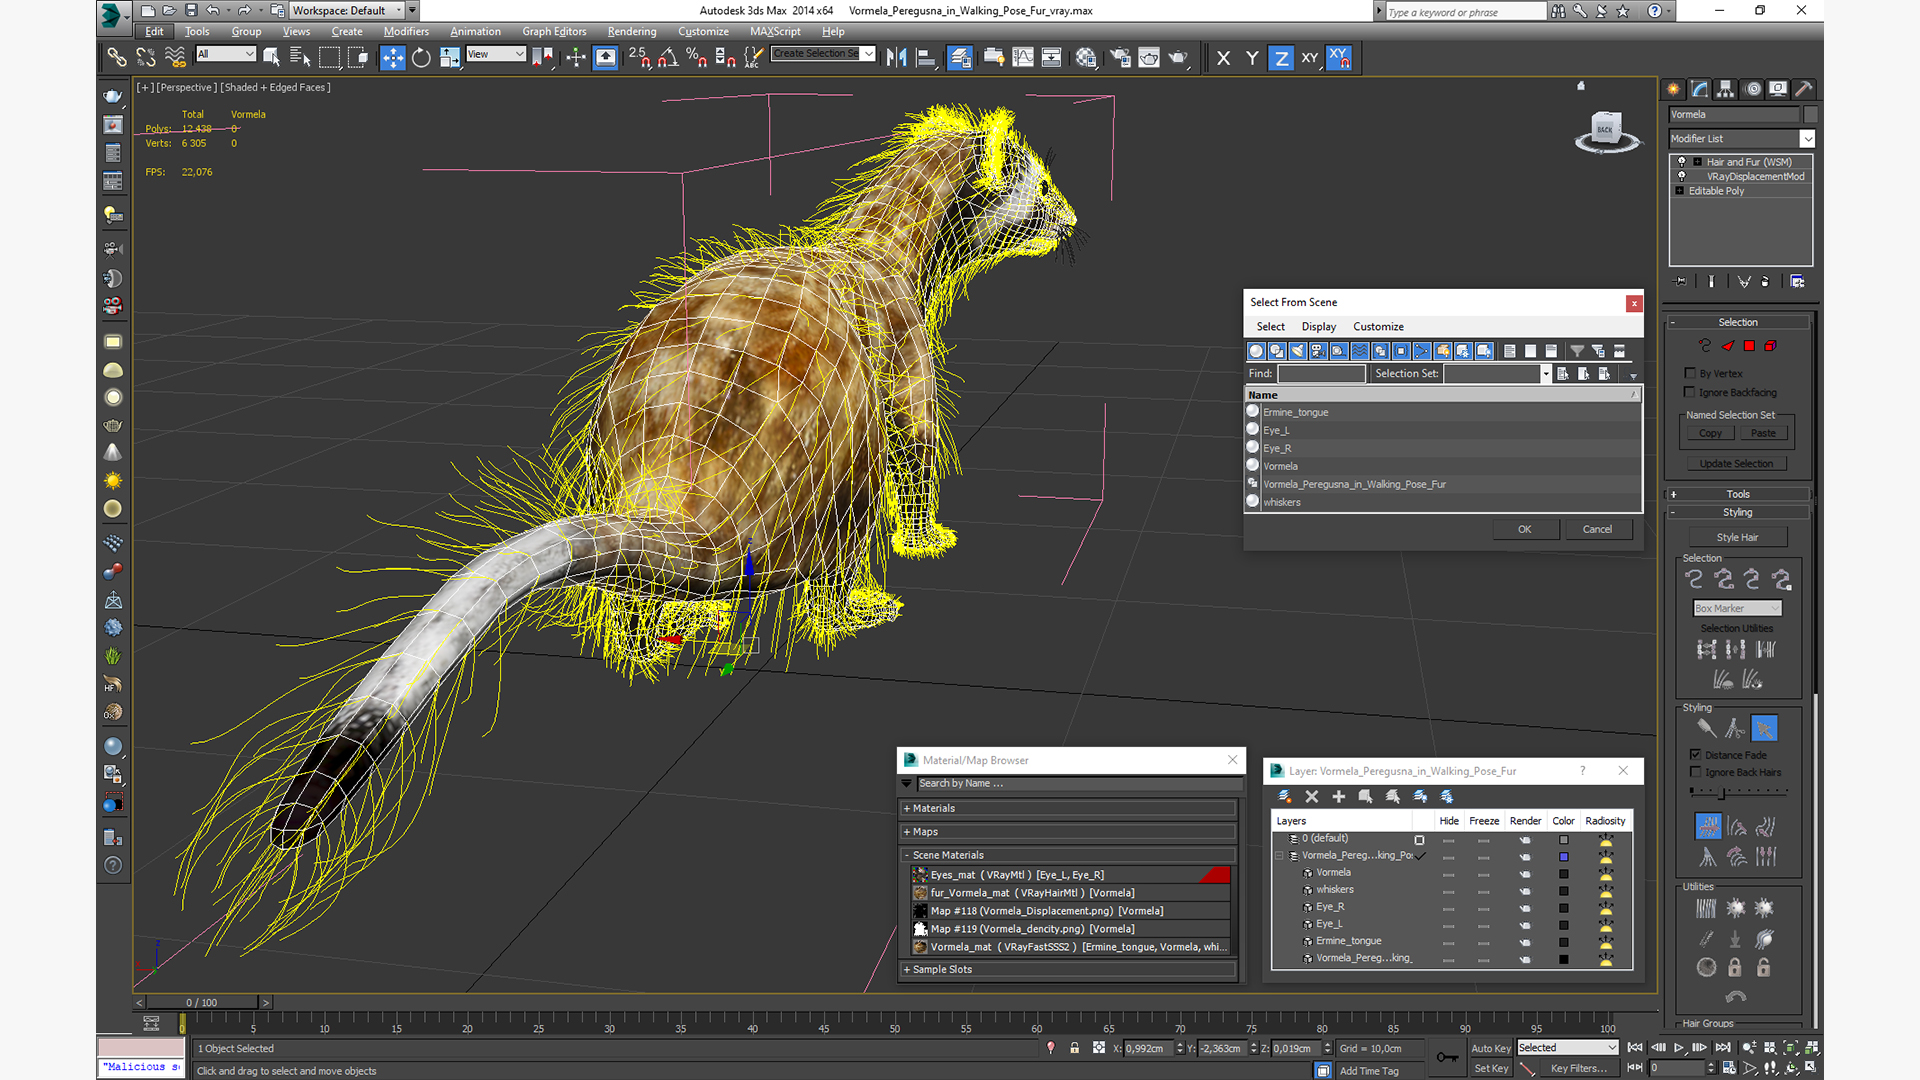The height and width of the screenshot is (1080, 1920).
Task: Open the Material Editor icon
Action: 1086,58
